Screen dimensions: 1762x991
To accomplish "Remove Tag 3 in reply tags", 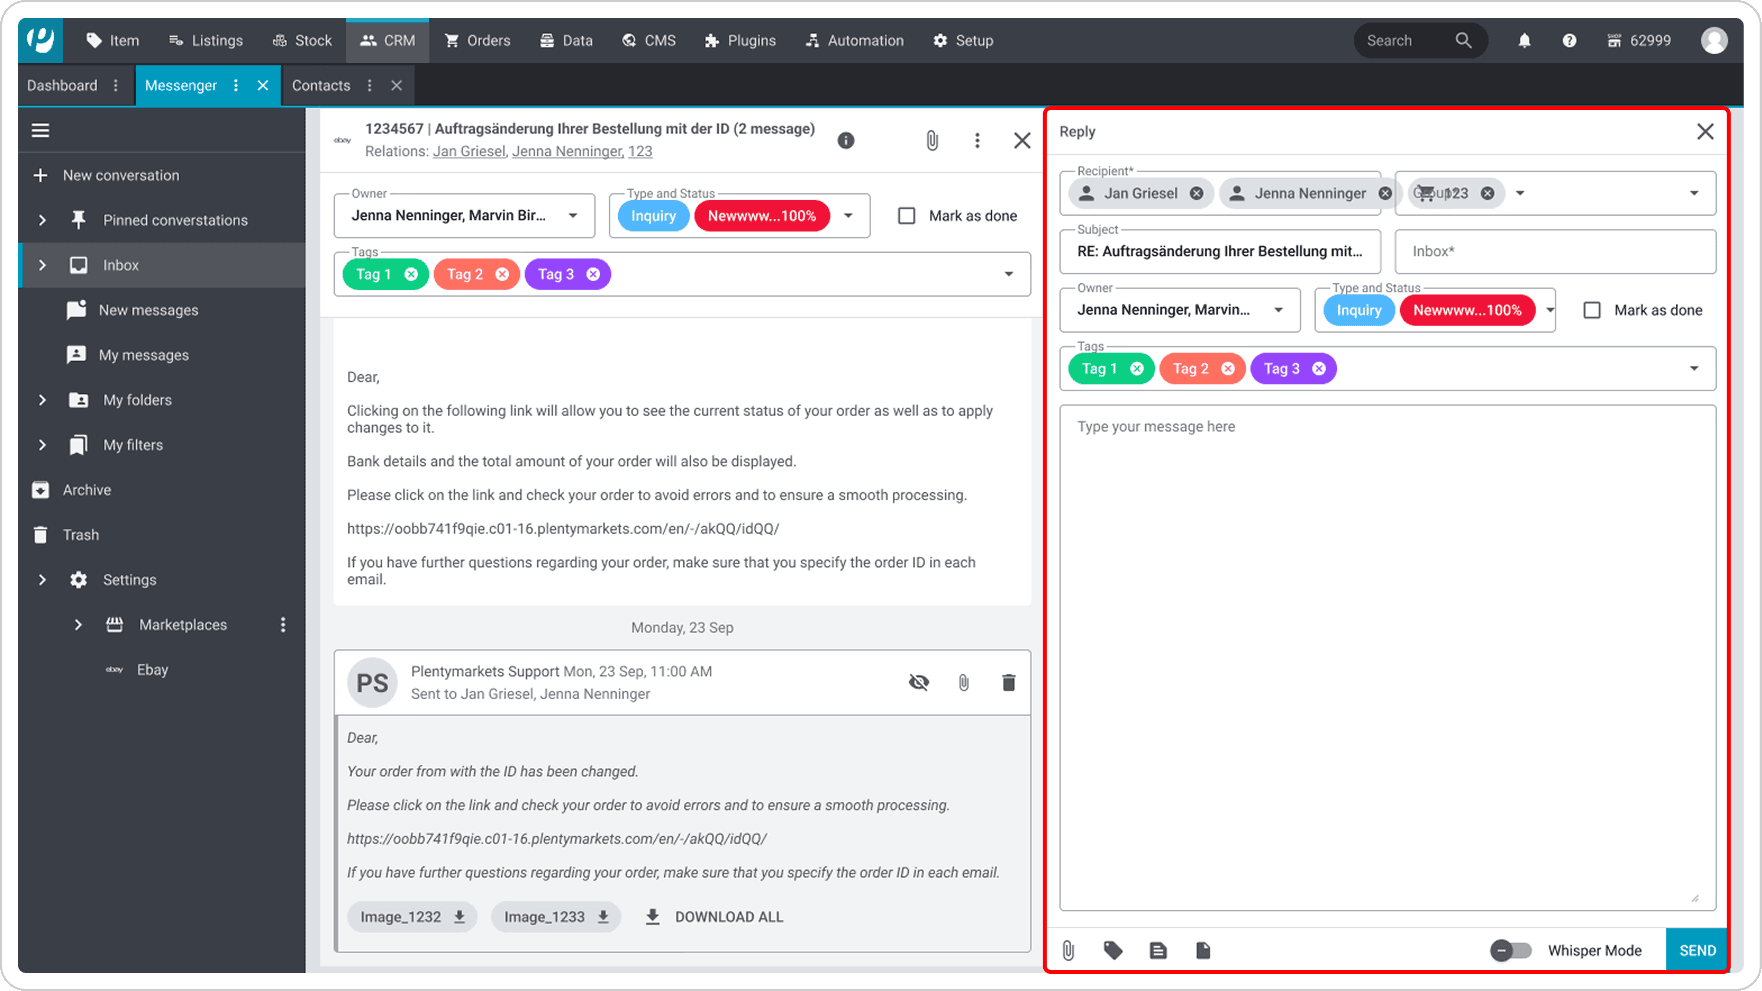I will 1319,368.
